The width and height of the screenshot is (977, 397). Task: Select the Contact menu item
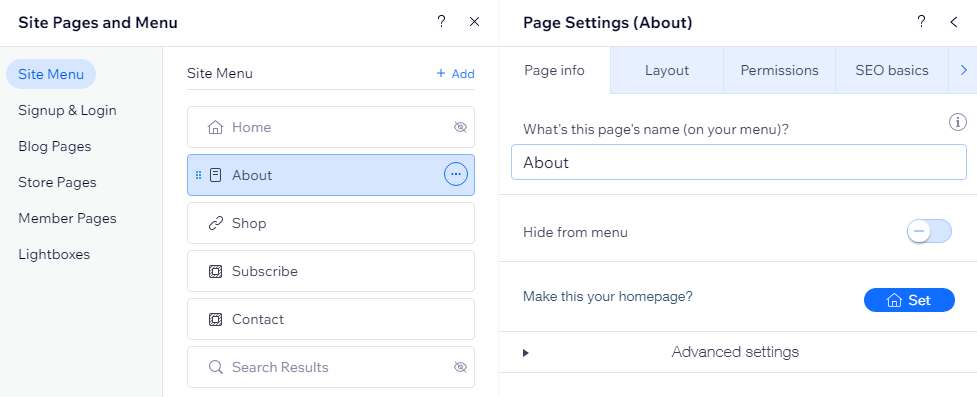[331, 319]
